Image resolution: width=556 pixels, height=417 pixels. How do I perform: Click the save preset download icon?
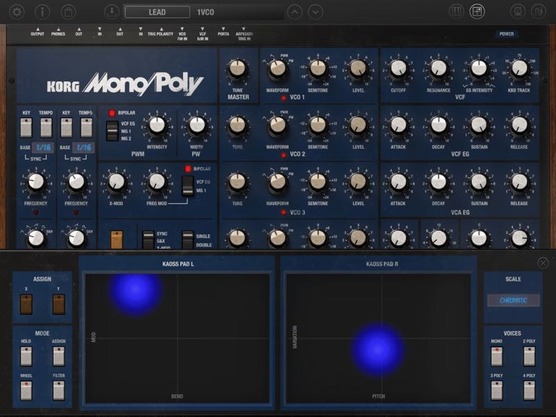click(112, 12)
